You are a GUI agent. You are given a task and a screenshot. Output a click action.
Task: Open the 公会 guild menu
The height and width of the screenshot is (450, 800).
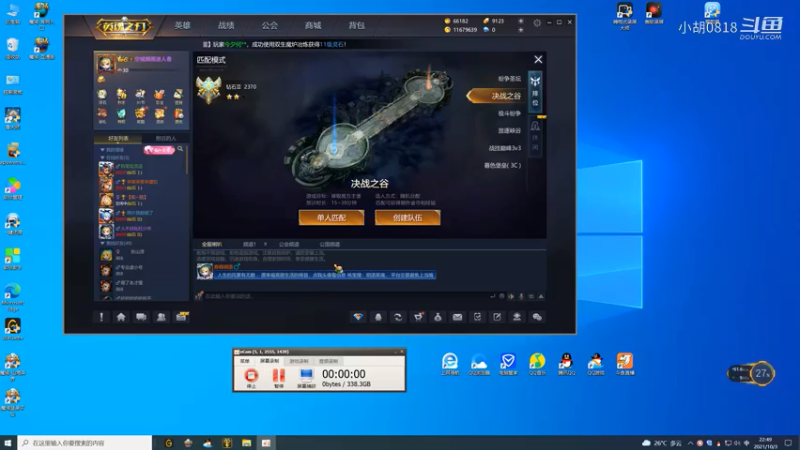click(x=269, y=25)
